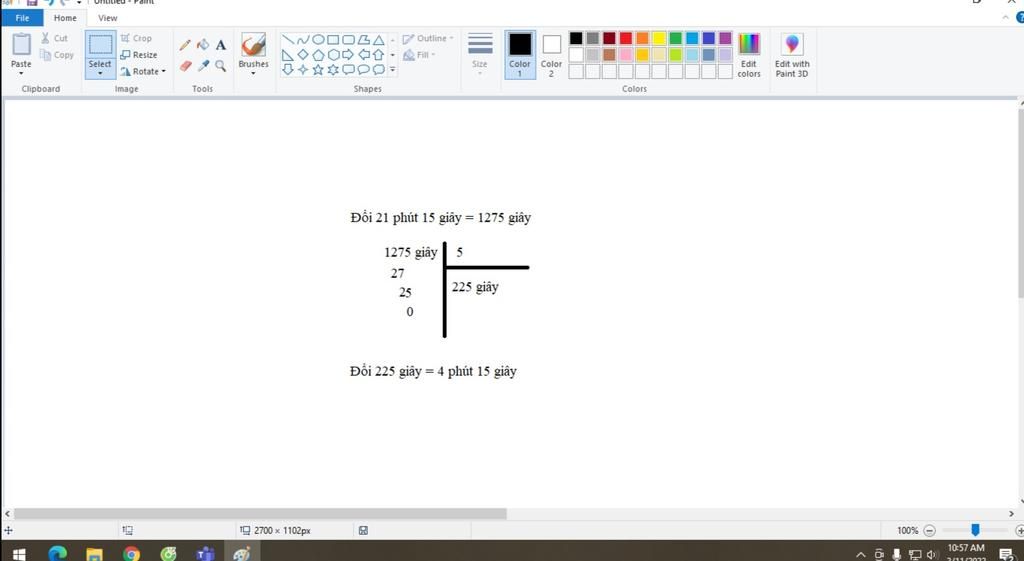
Task: Choose the Six-point star shape
Action: pyautogui.click(x=333, y=69)
